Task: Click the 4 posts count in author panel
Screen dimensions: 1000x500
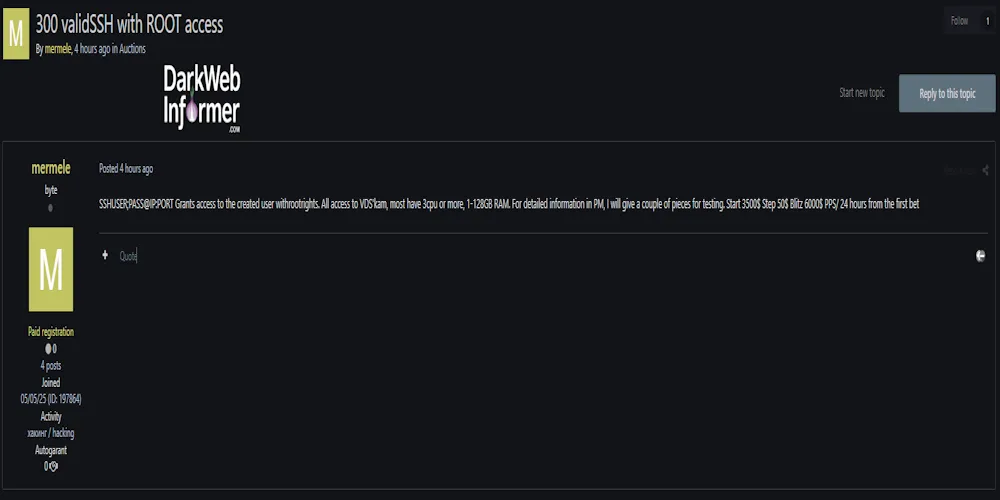Action: click(x=50, y=366)
